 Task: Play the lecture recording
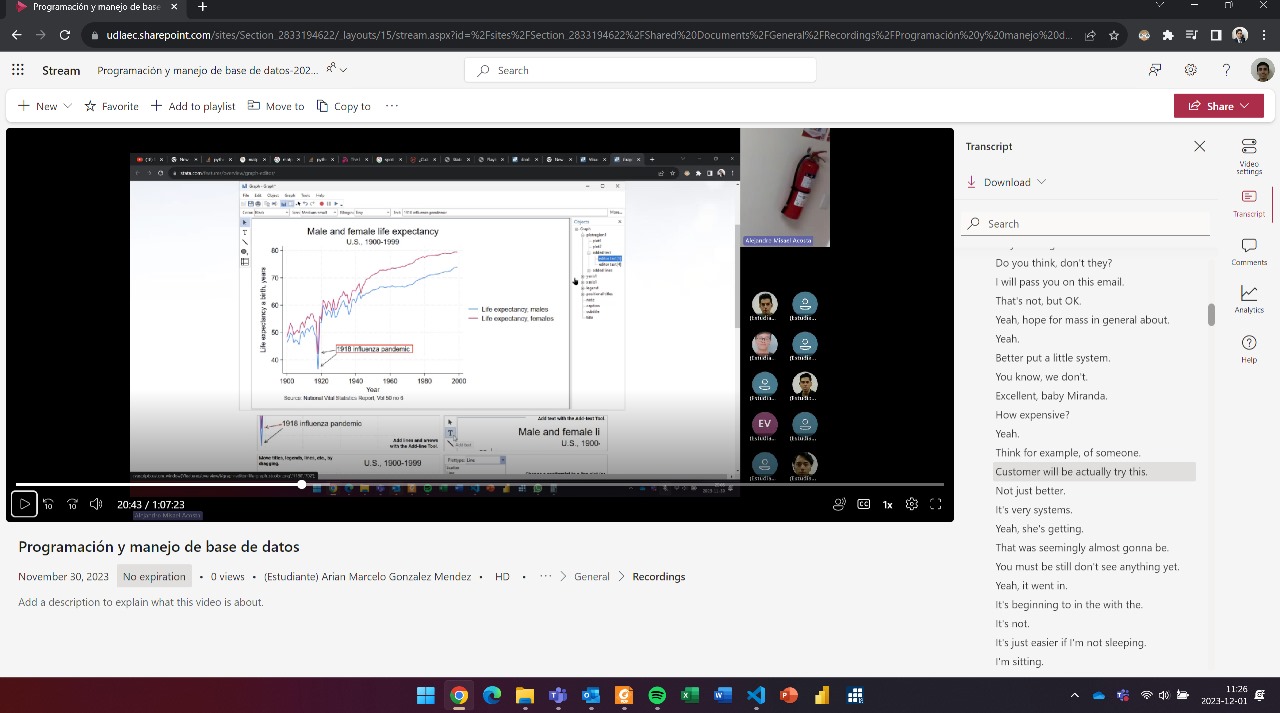pyautogui.click(x=25, y=505)
